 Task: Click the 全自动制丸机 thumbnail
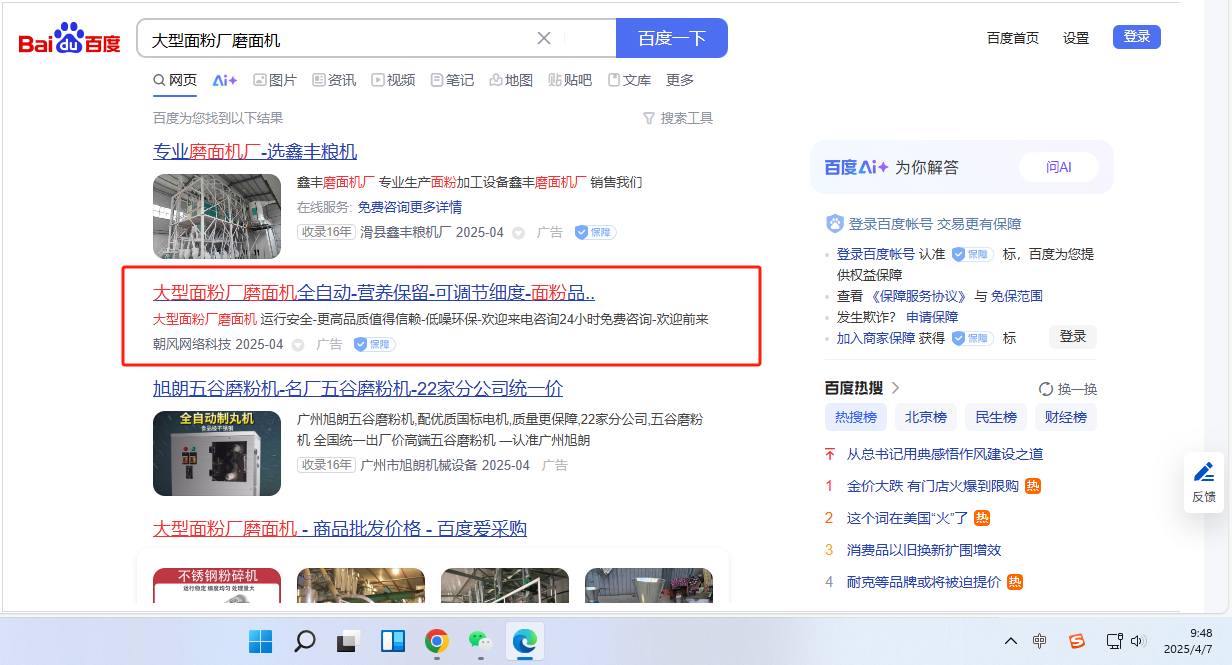(217, 453)
